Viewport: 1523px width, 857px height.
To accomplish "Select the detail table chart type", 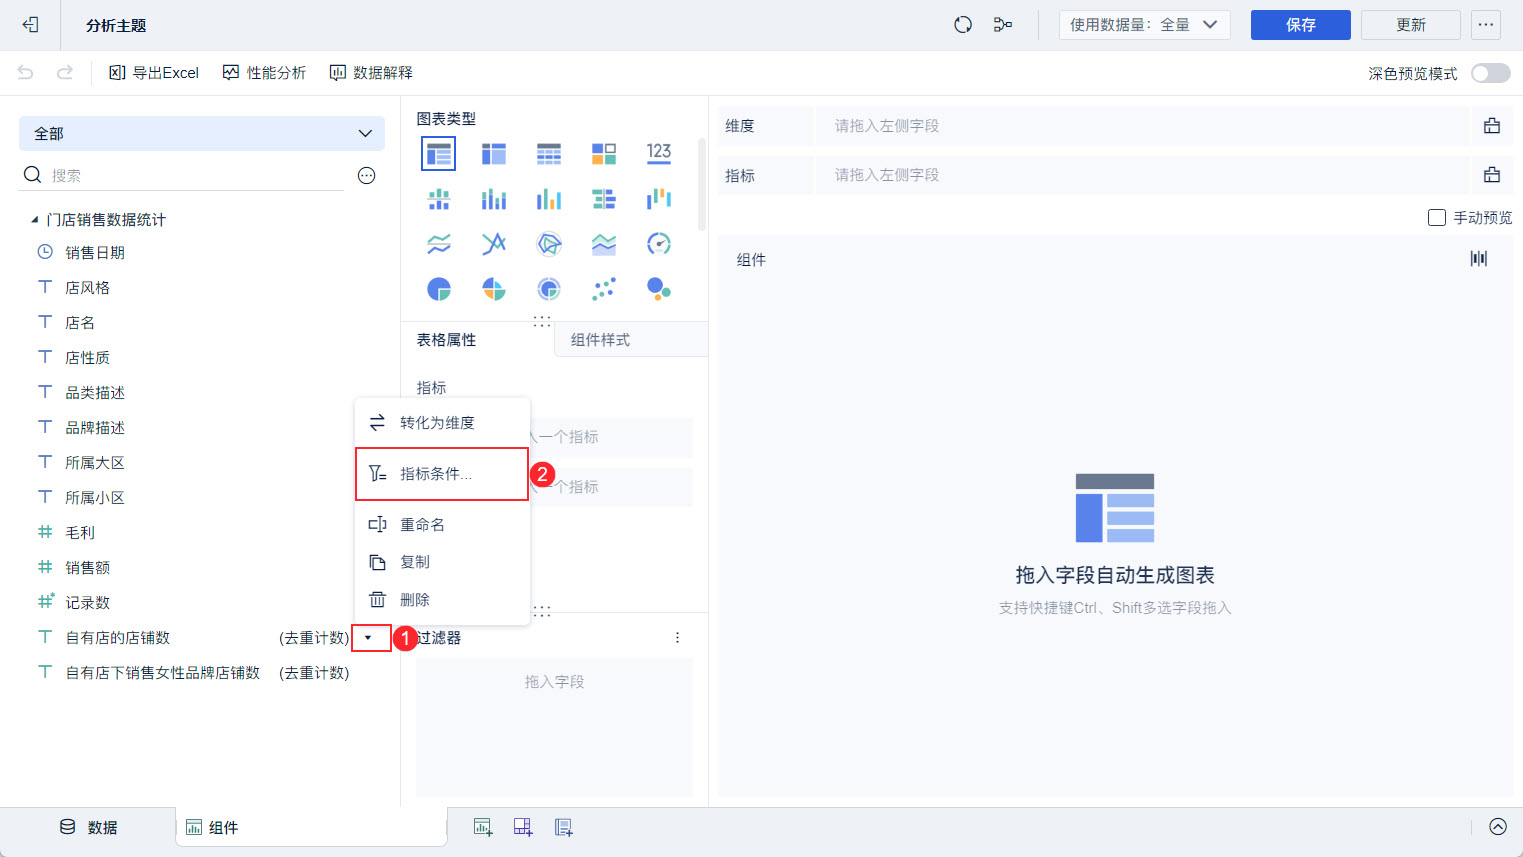I will point(549,154).
